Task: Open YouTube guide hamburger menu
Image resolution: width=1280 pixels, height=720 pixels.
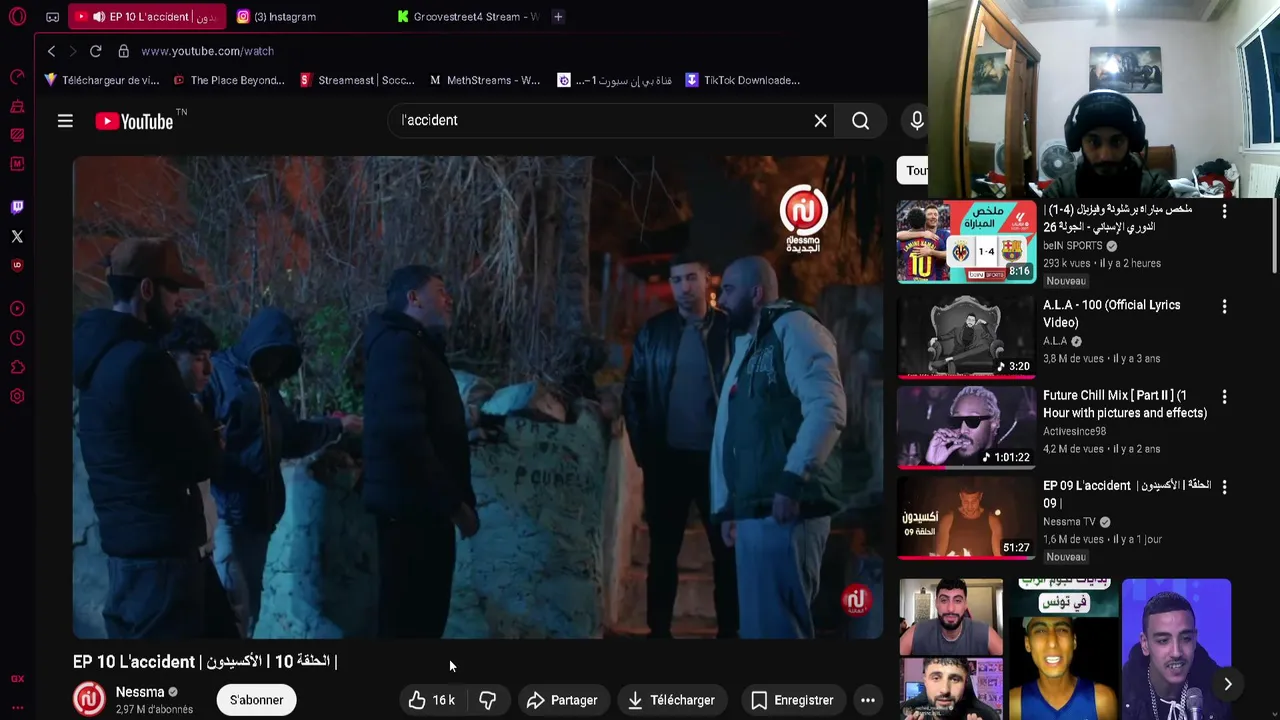Action: coord(65,121)
